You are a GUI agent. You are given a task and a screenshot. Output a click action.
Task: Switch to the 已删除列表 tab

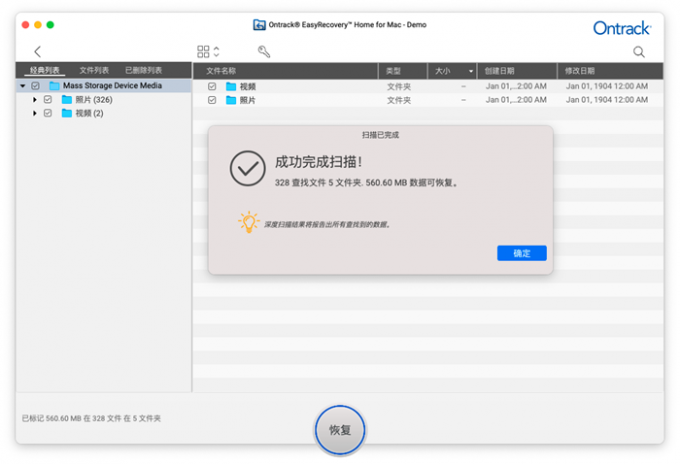click(144, 70)
